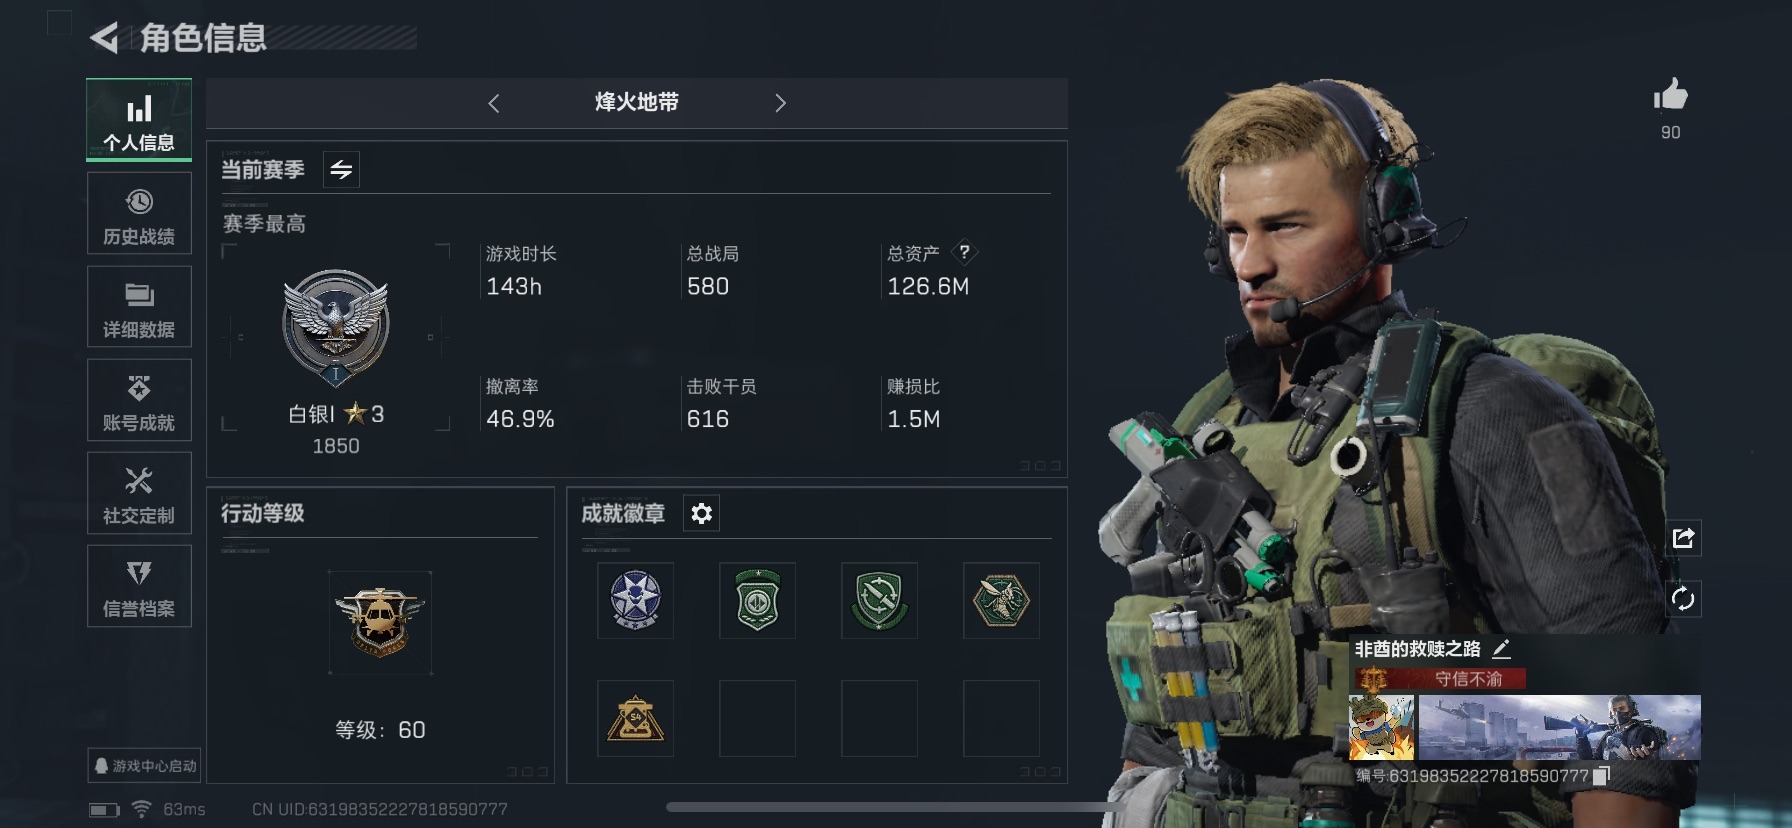
Task: Give a thumbs-up like to this profile
Action: click(x=1670, y=96)
